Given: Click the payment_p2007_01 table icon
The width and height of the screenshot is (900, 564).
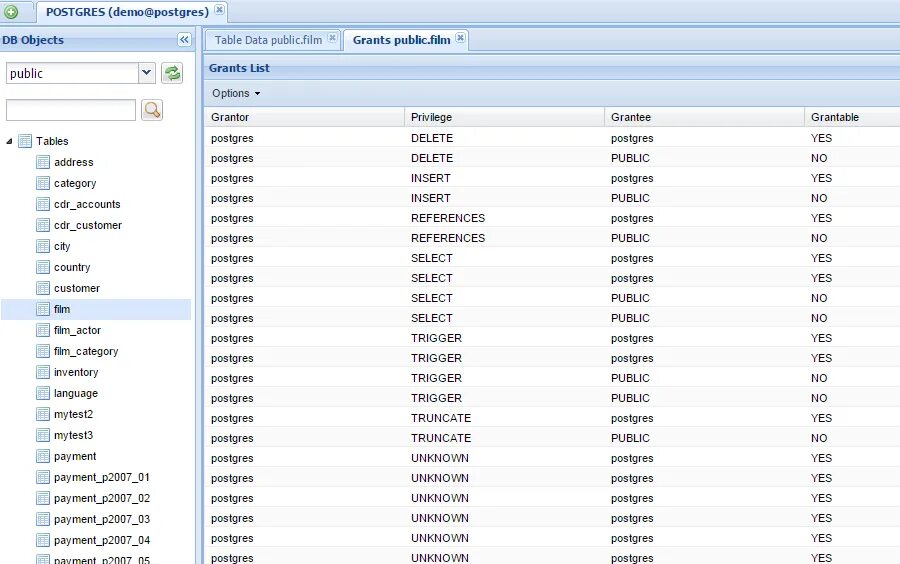Looking at the screenshot, I should [x=43, y=477].
